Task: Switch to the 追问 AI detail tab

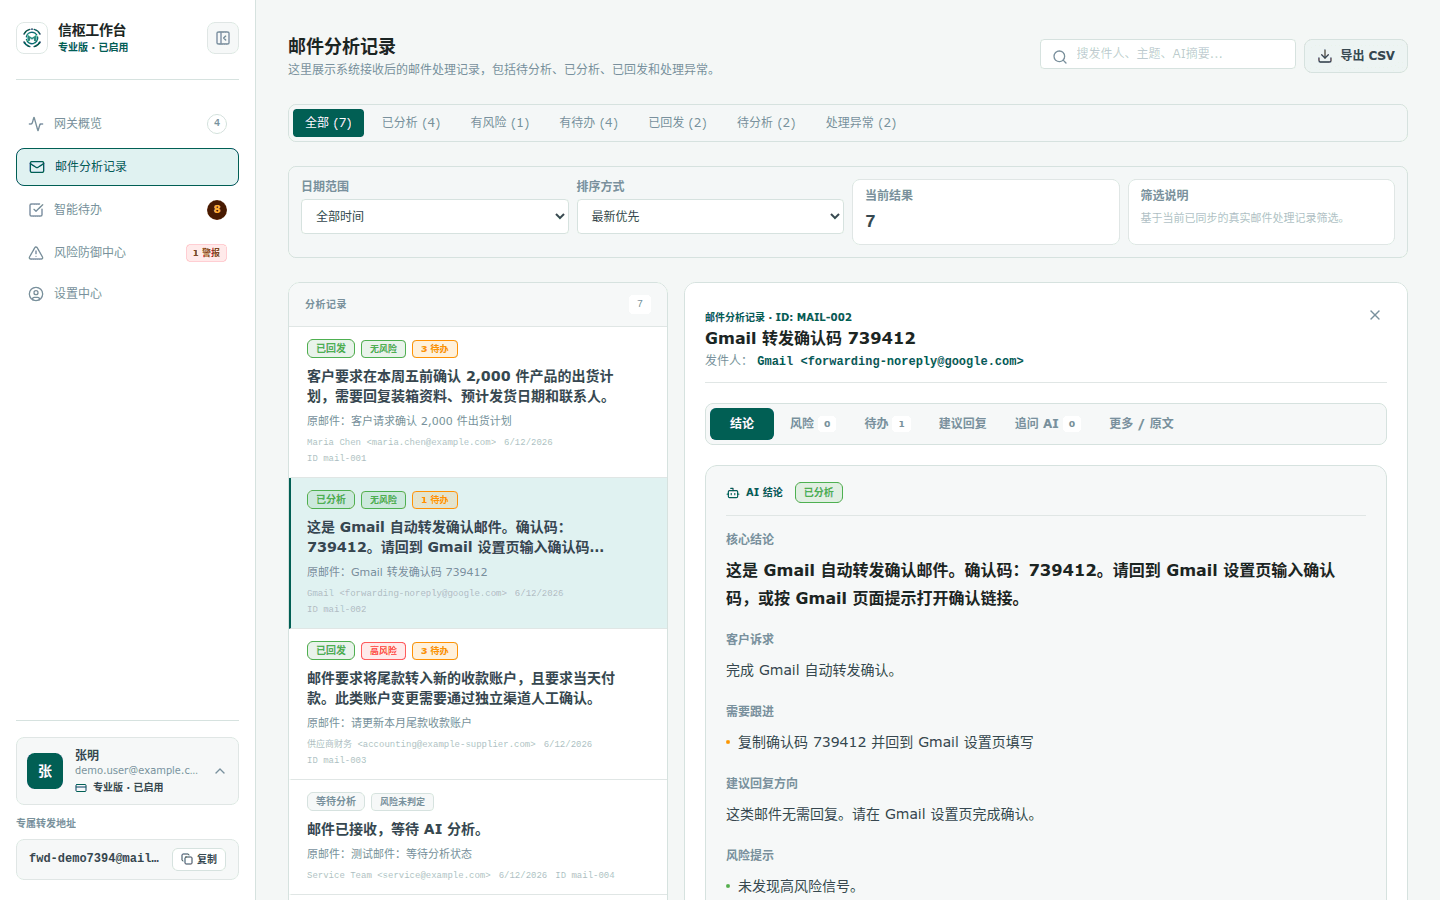Action: point(1047,424)
